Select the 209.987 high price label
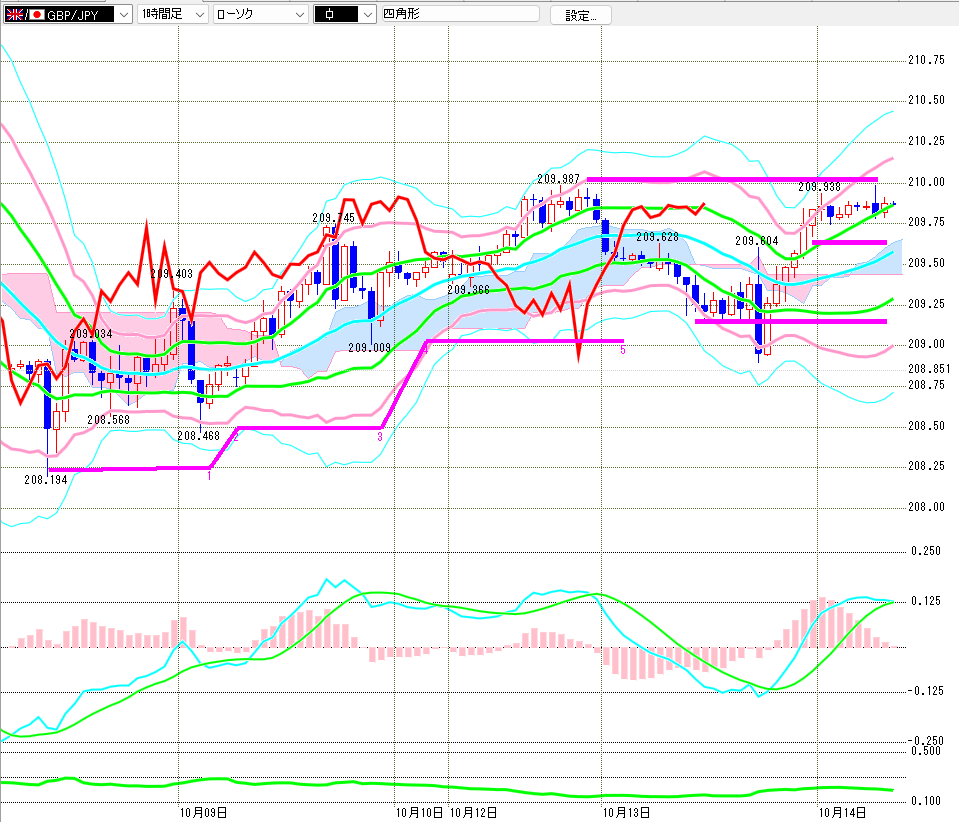The height and width of the screenshot is (822, 959). pos(558,179)
